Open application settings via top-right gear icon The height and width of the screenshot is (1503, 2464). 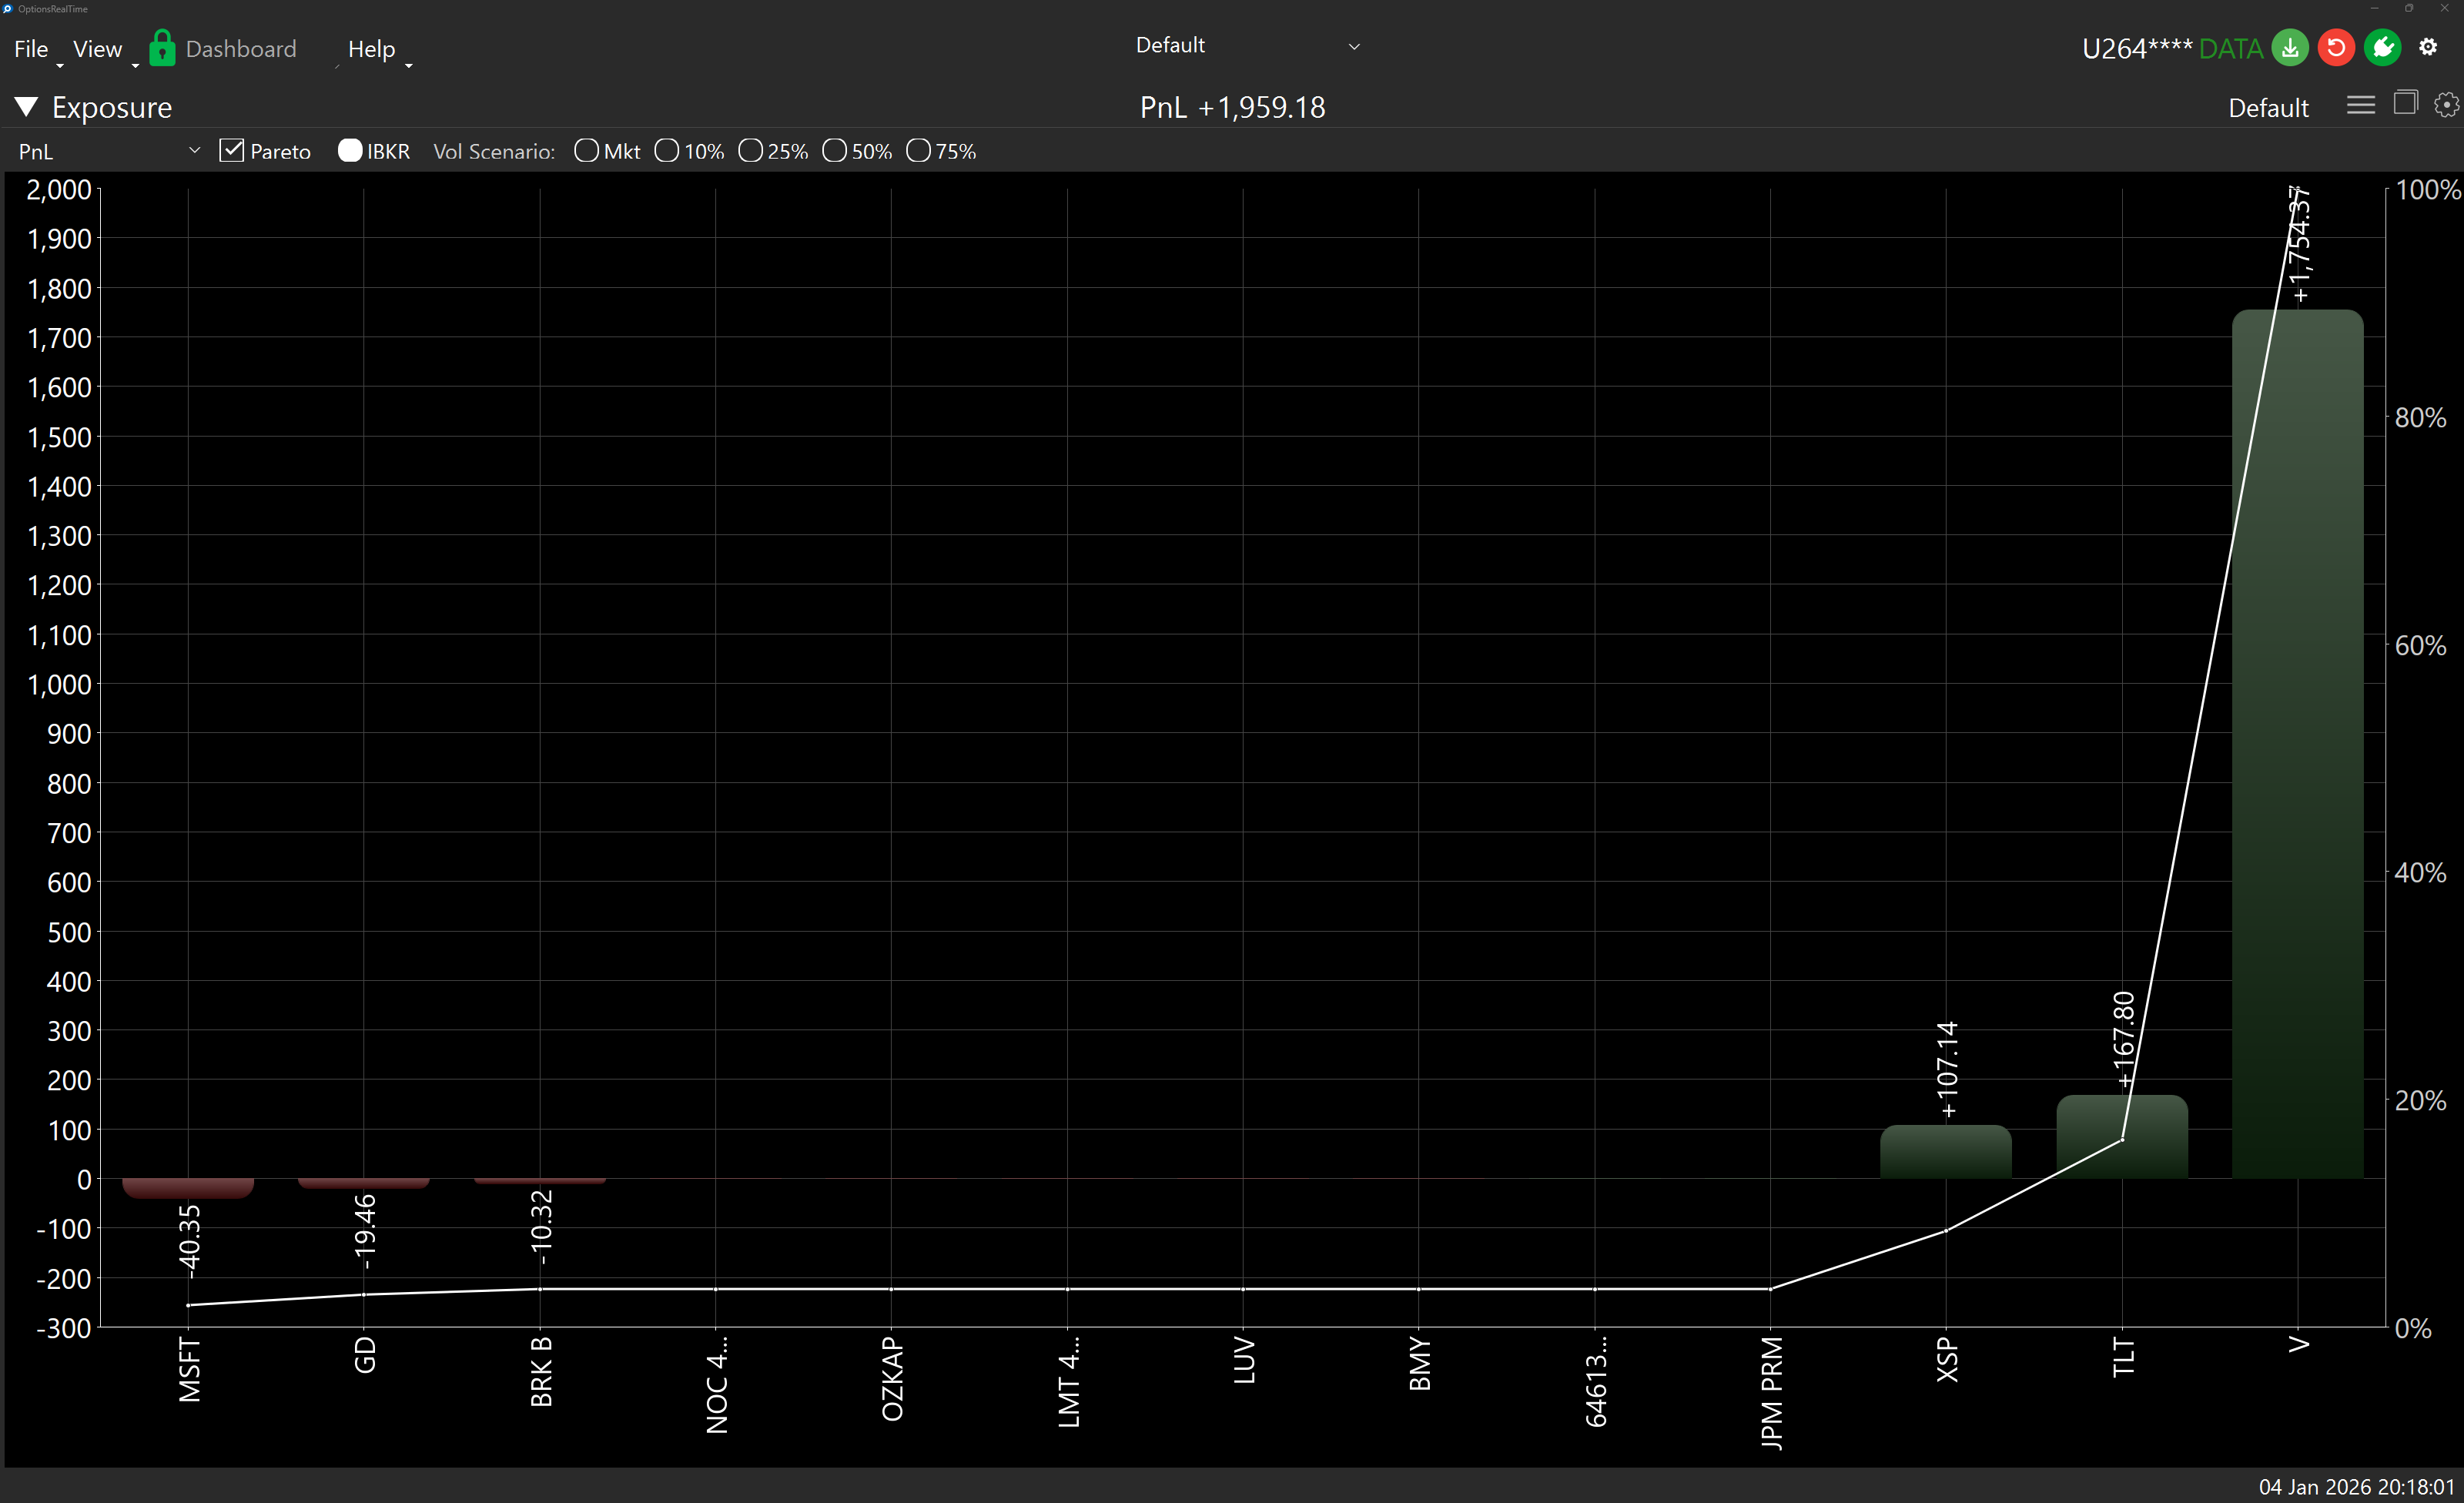coord(2430,47)
